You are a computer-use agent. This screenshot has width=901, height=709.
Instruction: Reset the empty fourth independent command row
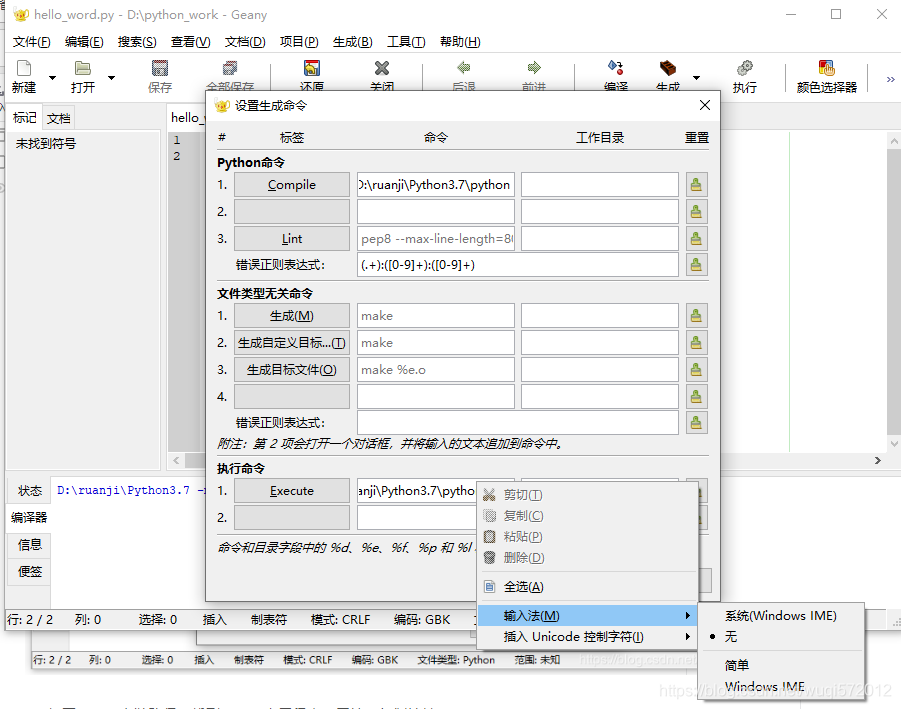696,396
